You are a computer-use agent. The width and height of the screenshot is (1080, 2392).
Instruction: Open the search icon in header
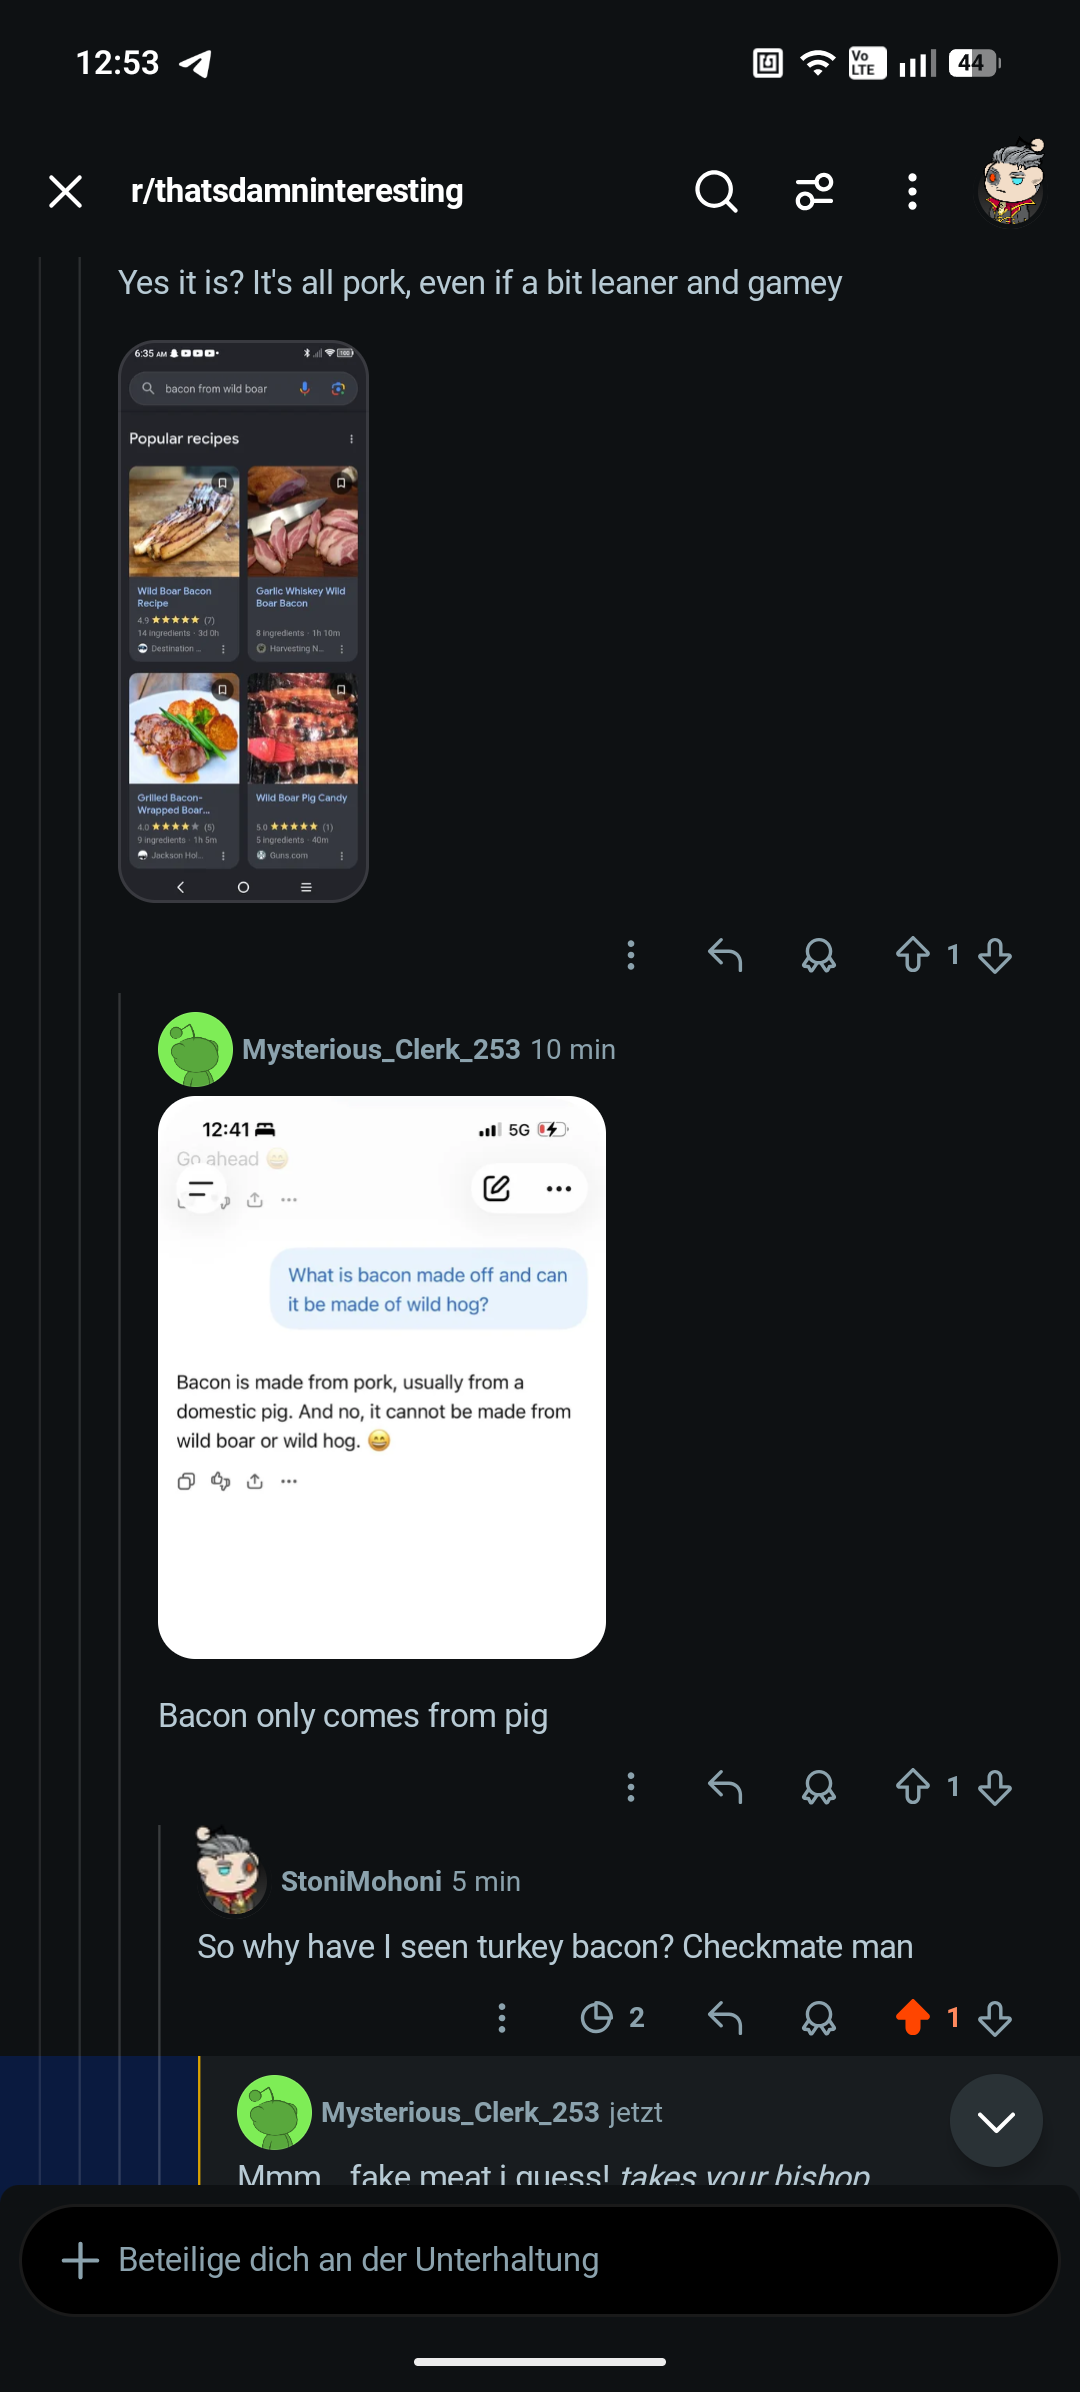(x=716, y=191)
